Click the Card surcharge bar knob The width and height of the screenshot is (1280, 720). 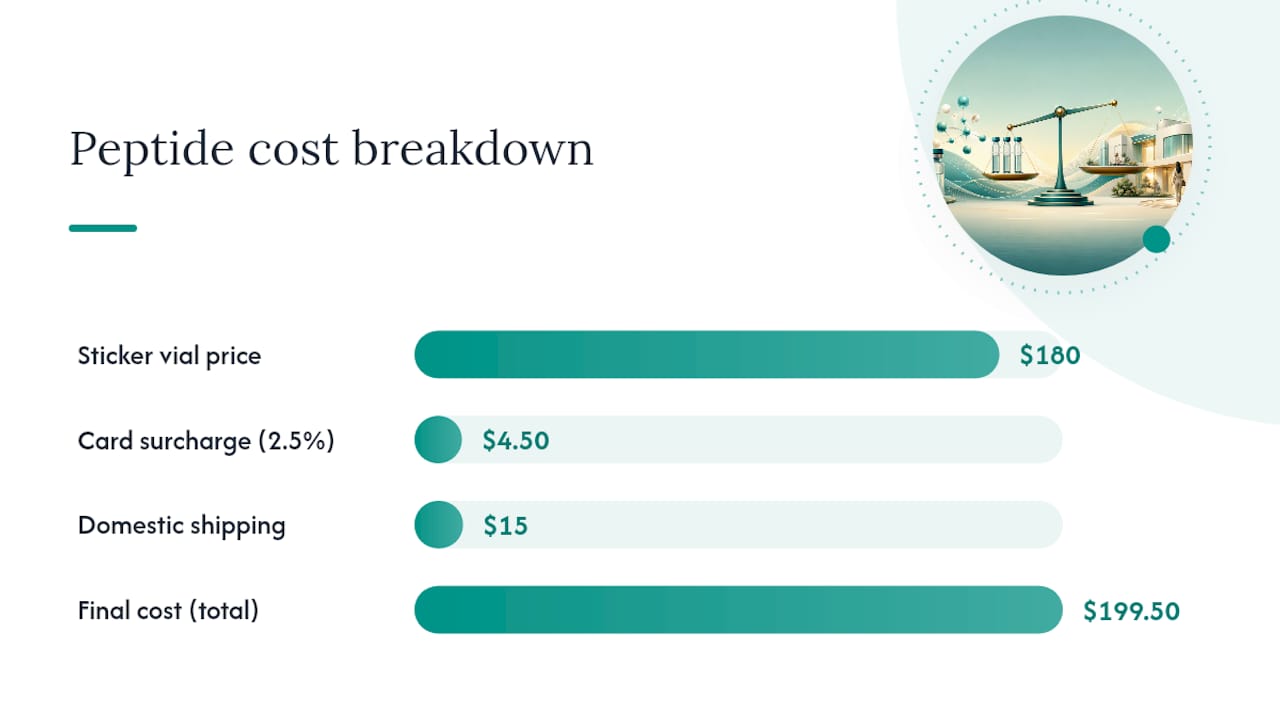(x=438, y=440)
